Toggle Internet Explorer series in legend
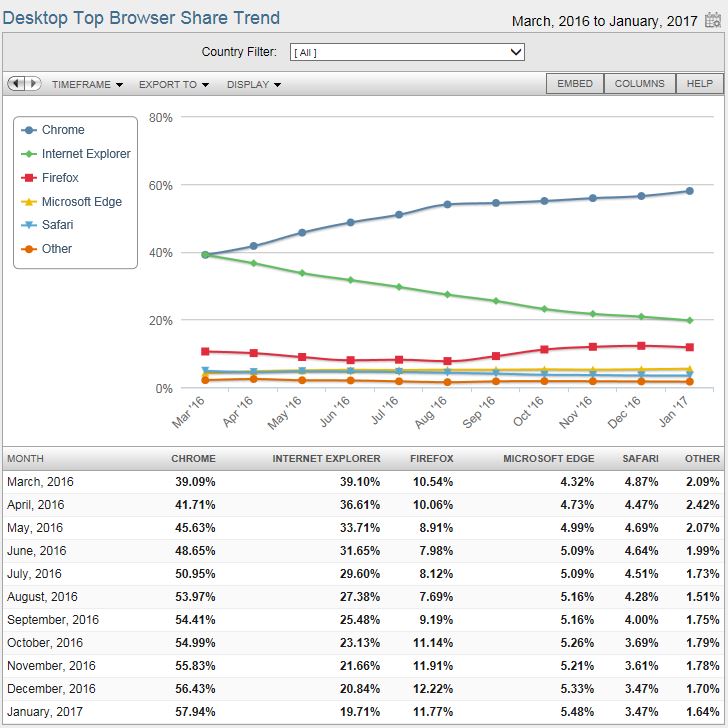The height and width of the screenshot is (728, 728). [76, 154]
